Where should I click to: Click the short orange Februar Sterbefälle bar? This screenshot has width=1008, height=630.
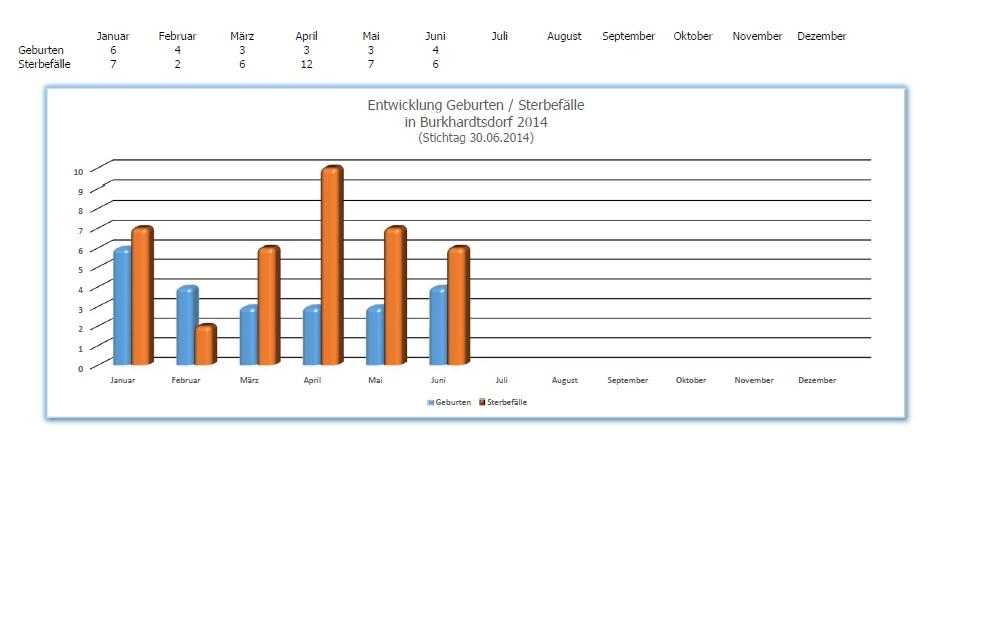point(205,345)
